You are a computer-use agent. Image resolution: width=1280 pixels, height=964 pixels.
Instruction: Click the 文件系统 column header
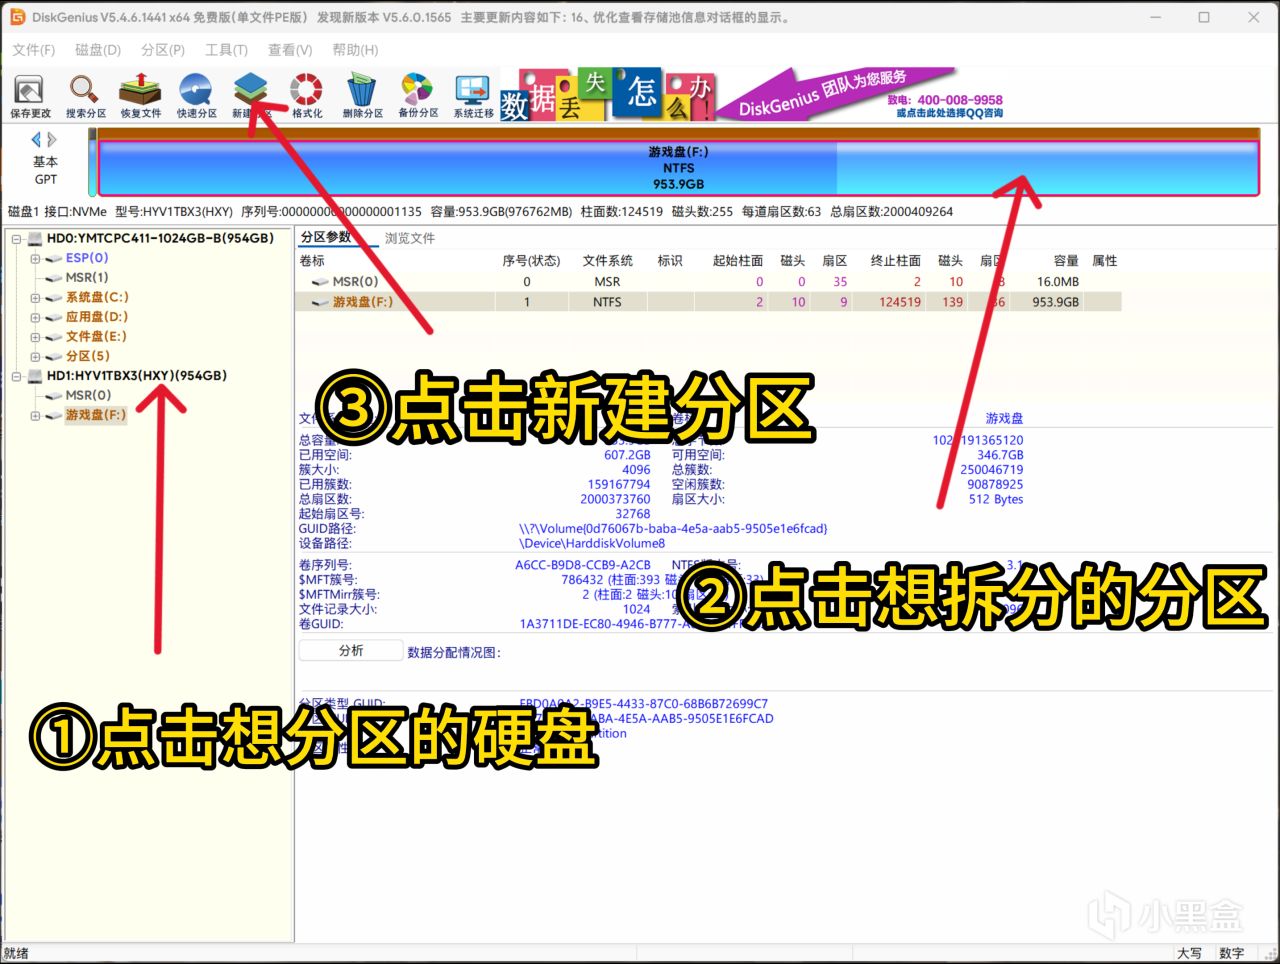[x=607, y=261]
